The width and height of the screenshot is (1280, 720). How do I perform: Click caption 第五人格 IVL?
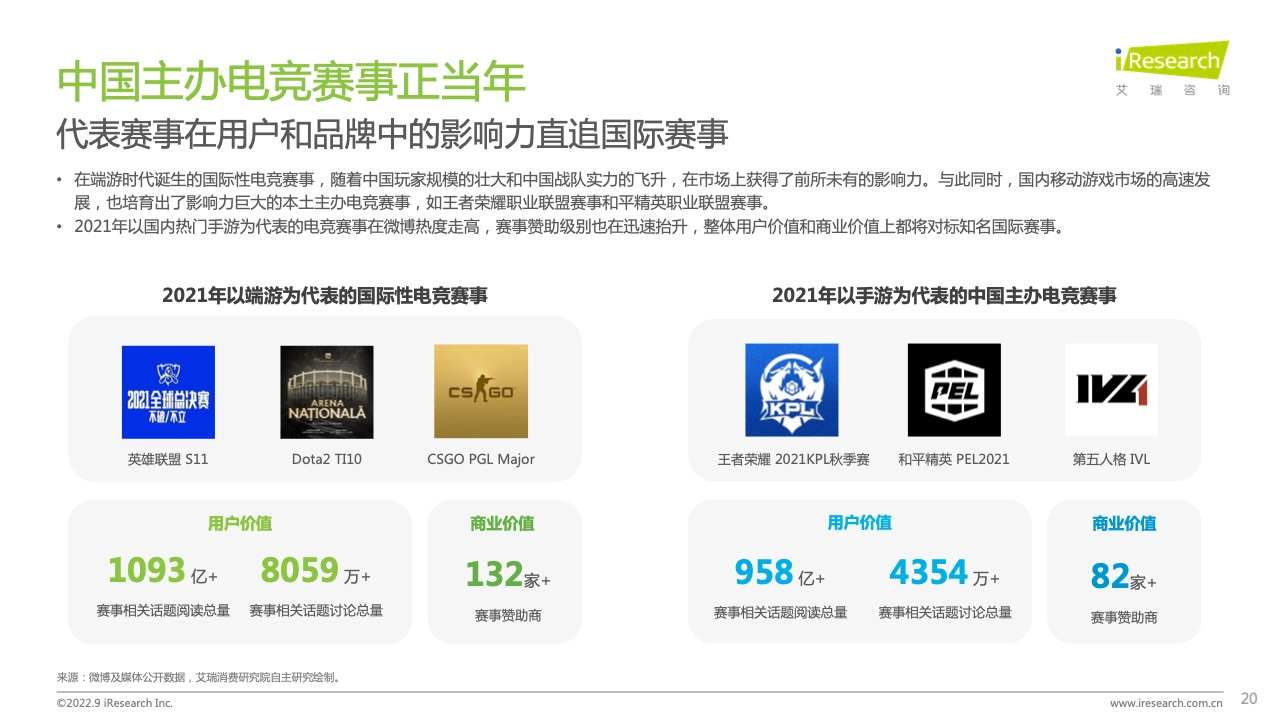pos(1111,459)
